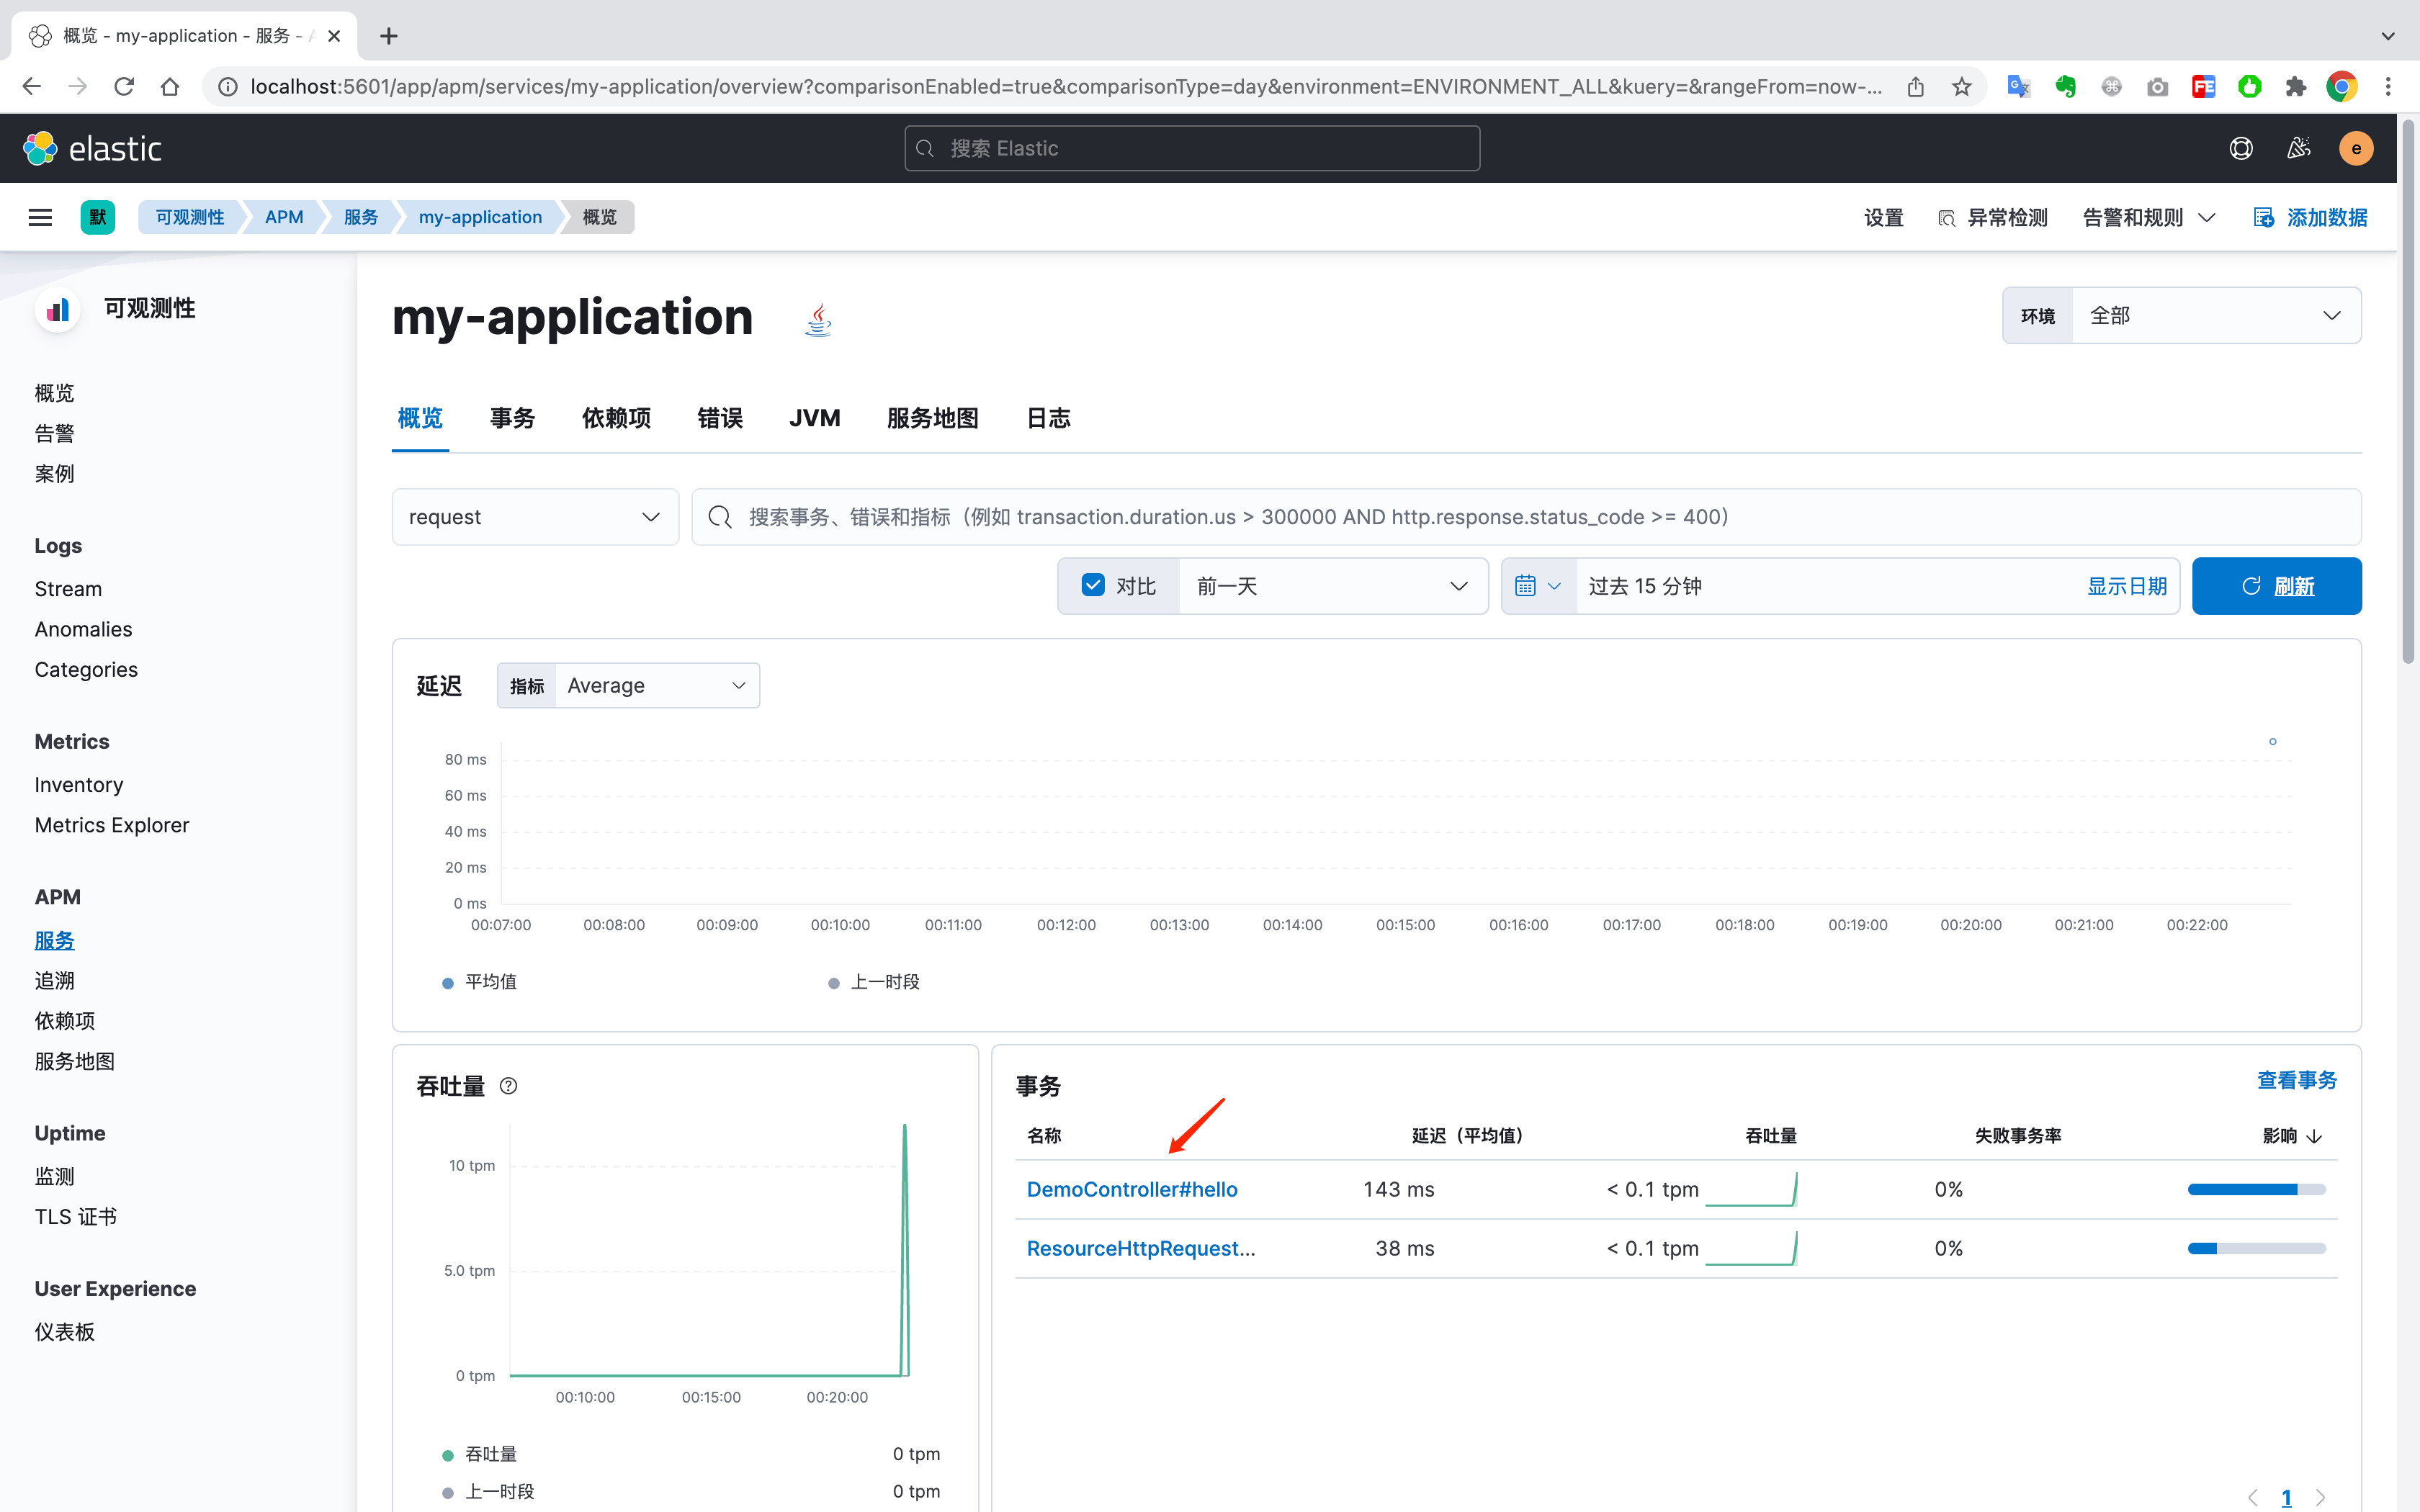Sort by the impact column
Screen dimensions: 2420x1512
pyautogui.click(x=2292, y=1136)
